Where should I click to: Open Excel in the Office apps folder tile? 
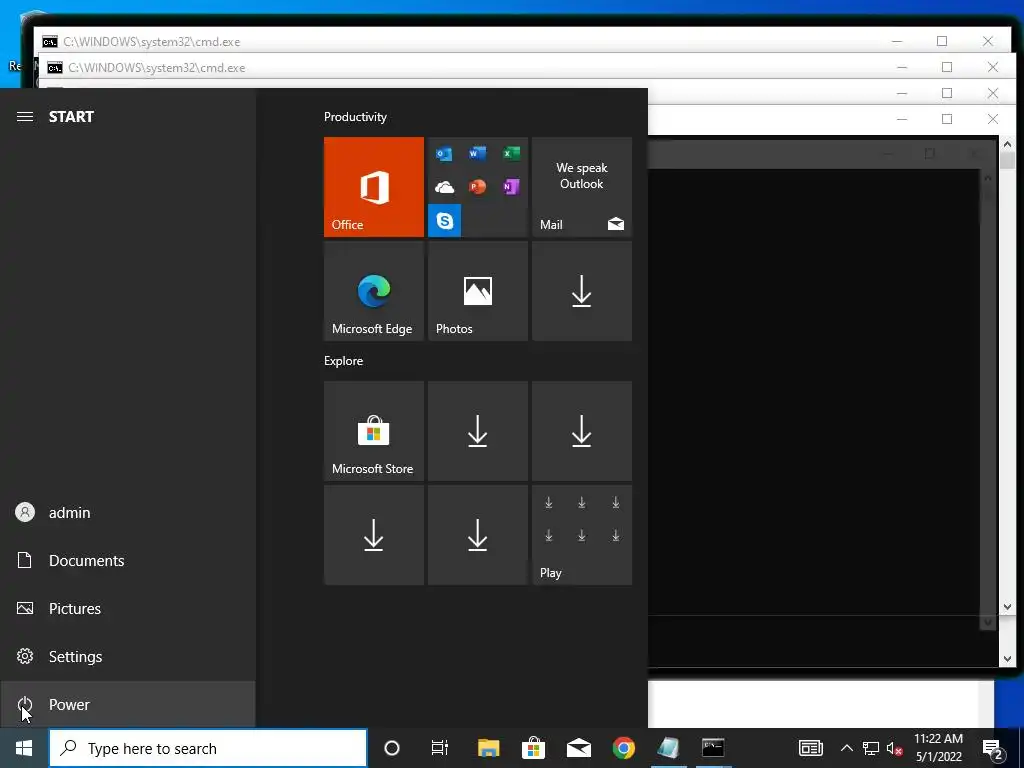point(511,153)
